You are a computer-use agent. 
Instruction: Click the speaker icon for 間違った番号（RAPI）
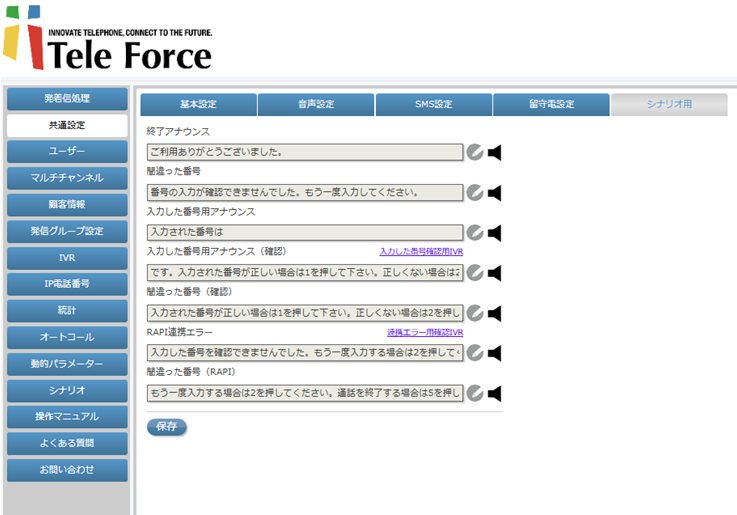point(494,393)
